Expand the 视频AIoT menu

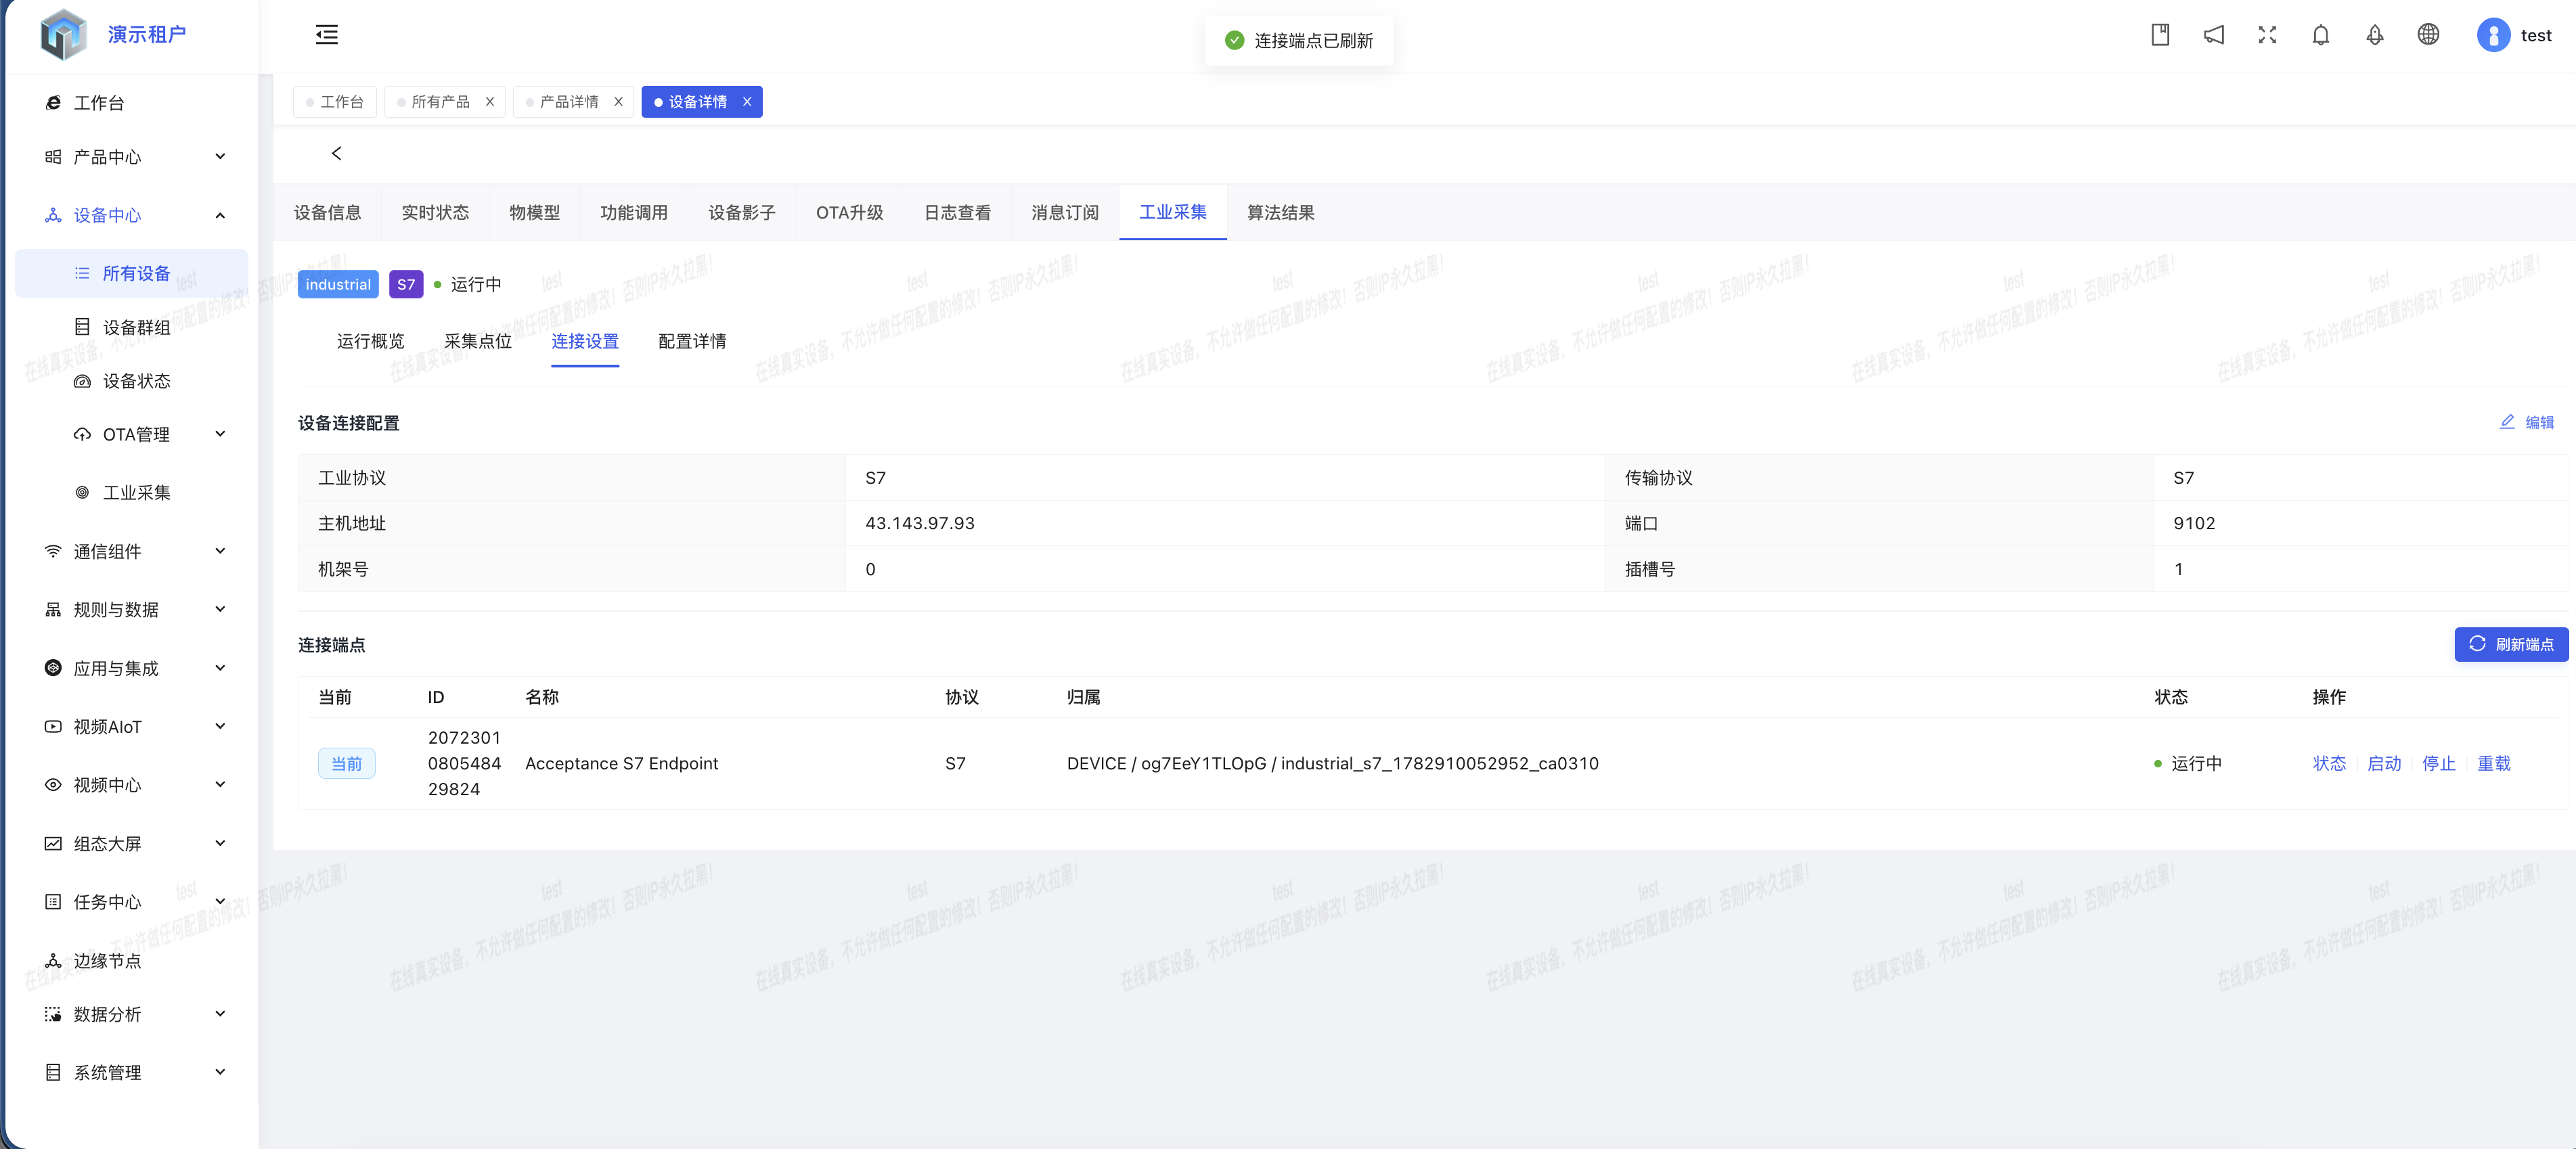(x=131, y=726)
